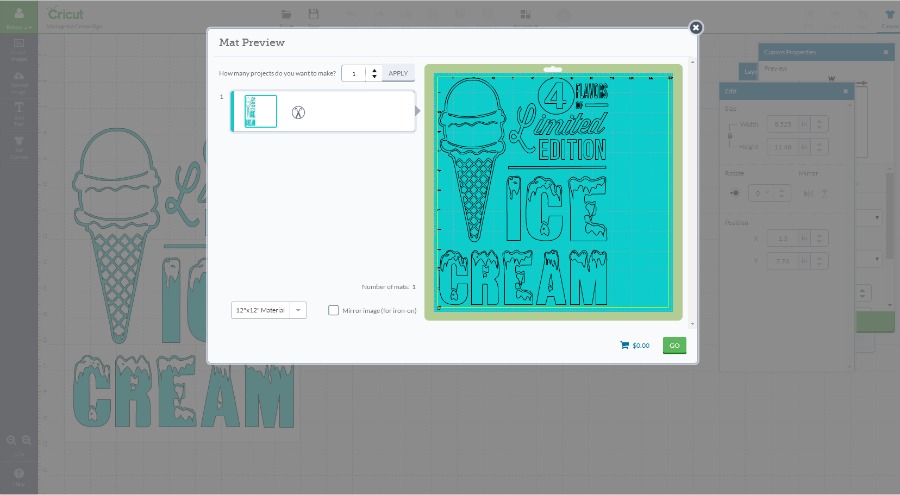
Task: Open the account profile menu
Action: (x=19, y=17)
